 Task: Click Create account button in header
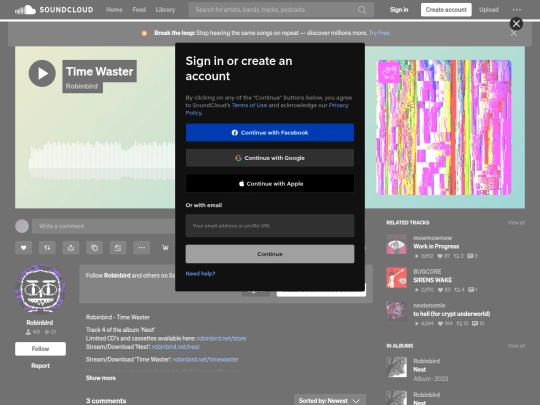(446, 10)
